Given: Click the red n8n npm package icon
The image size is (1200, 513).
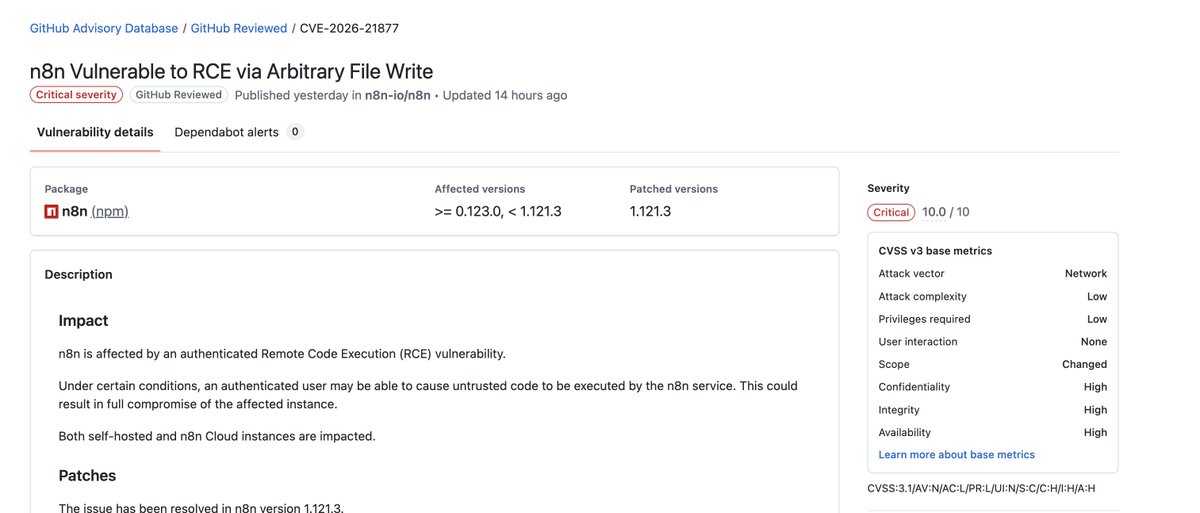Looking at the screenshot, I should pyautogui.click(x=51, y=211).
